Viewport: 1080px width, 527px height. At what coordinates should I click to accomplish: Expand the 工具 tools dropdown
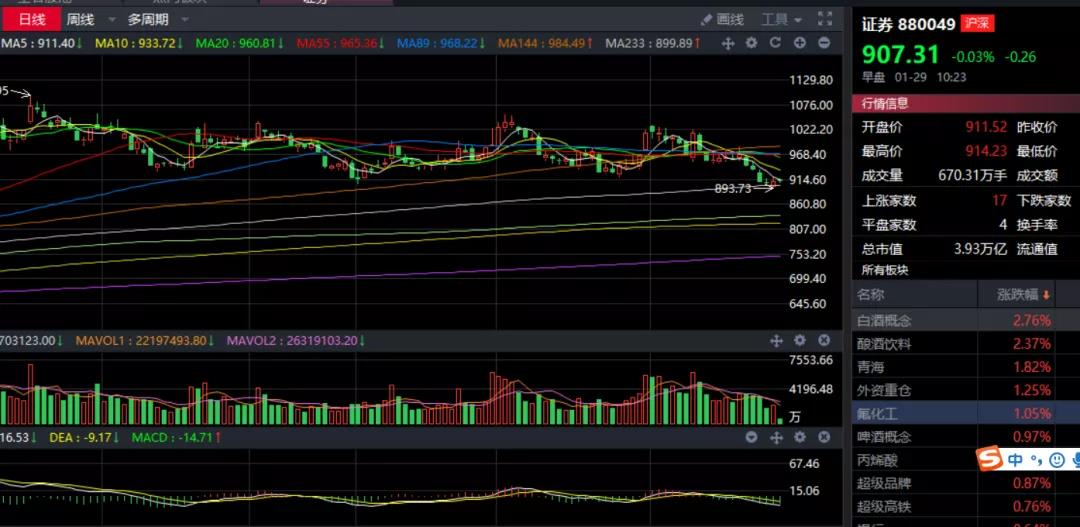(x=781, y=19)
